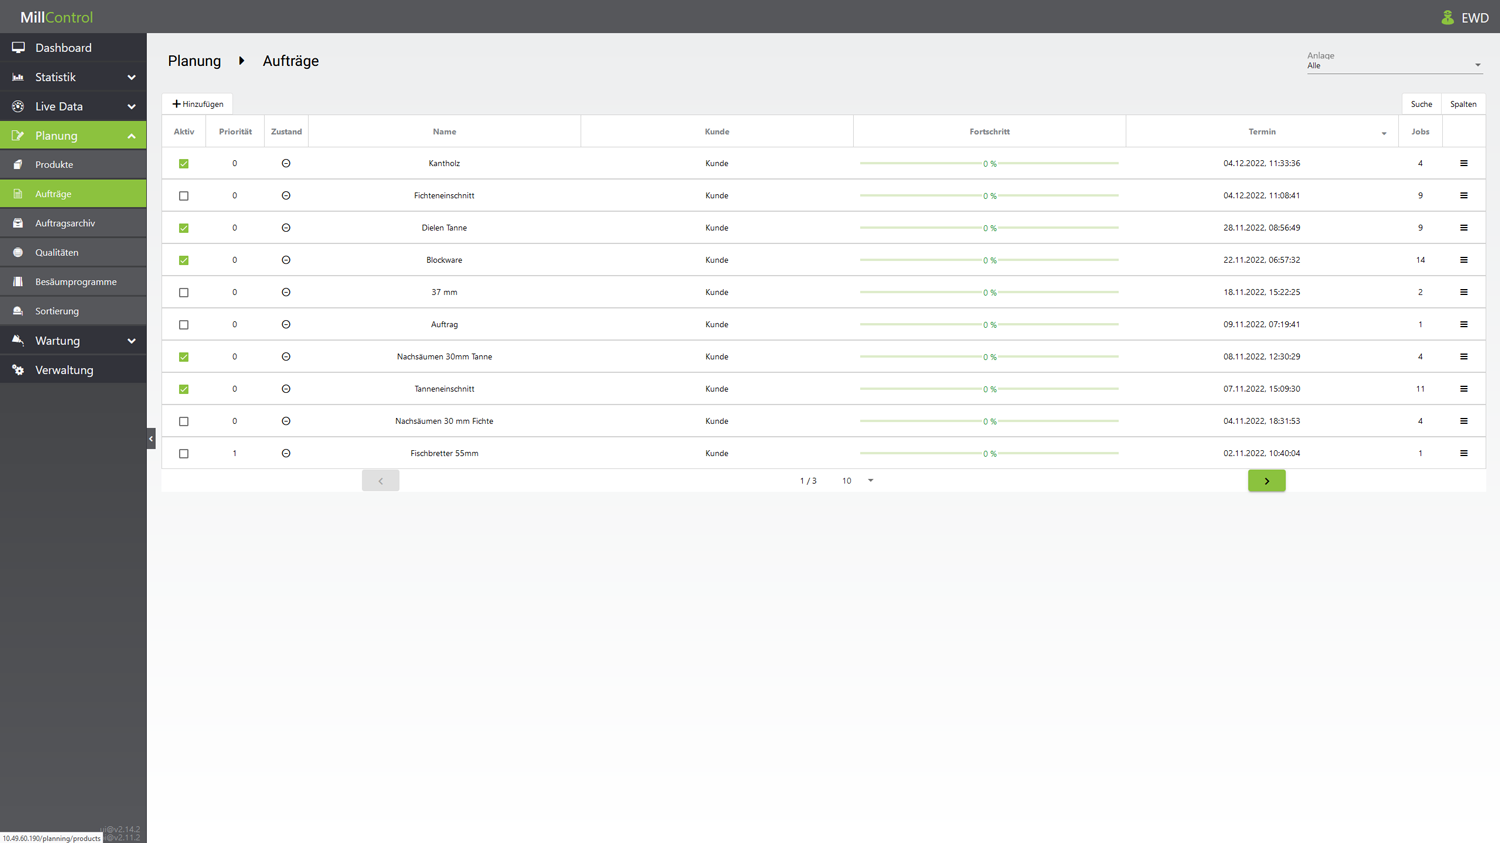Collapse the sidebar using the arrow handle

[151, 438]
